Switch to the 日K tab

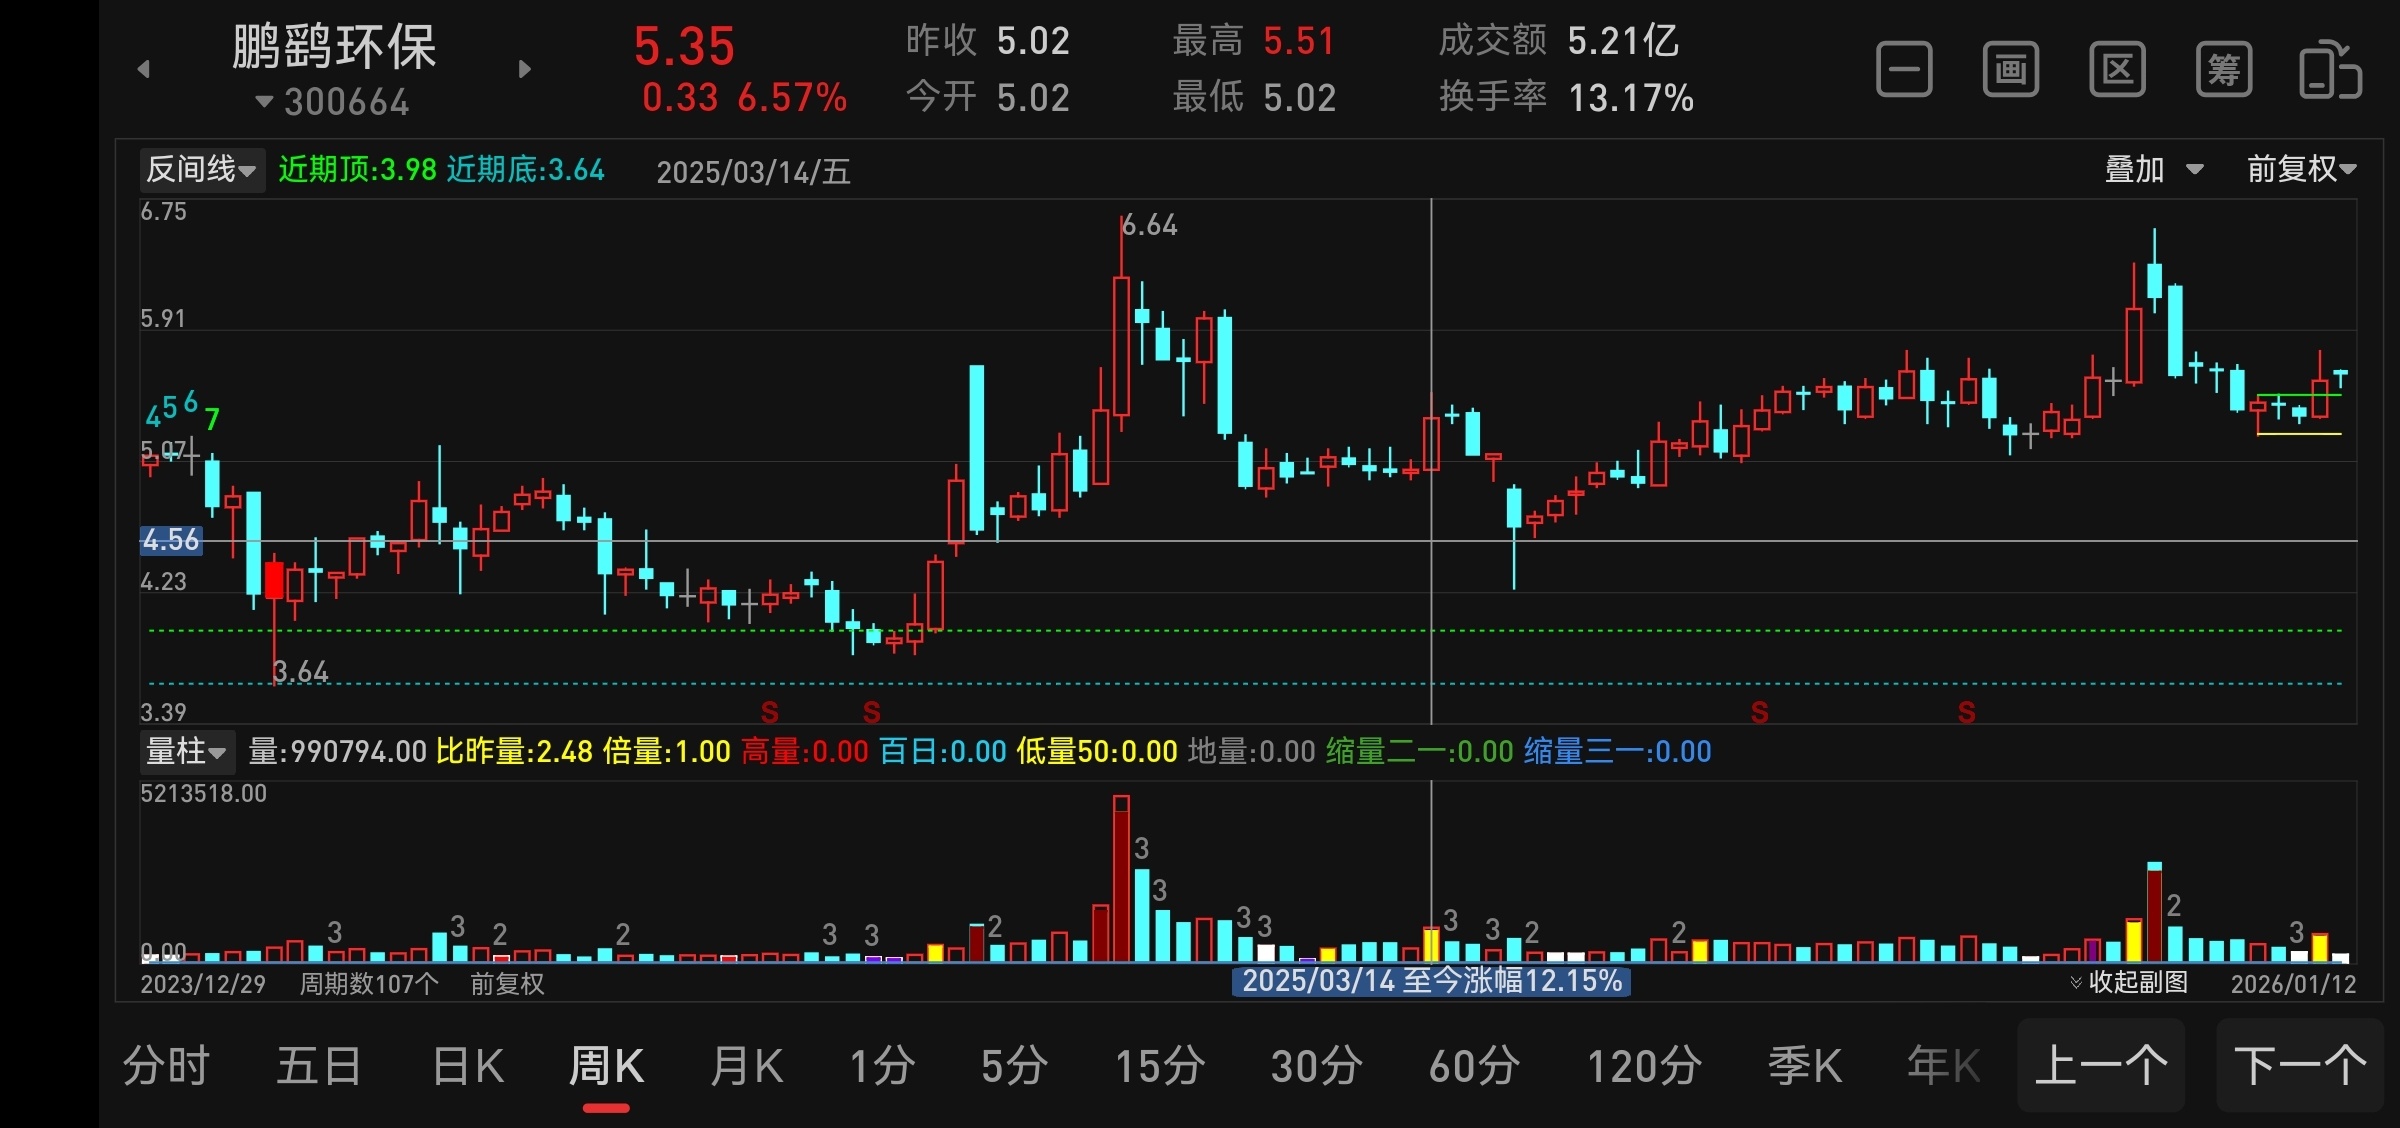point(468,1066)
